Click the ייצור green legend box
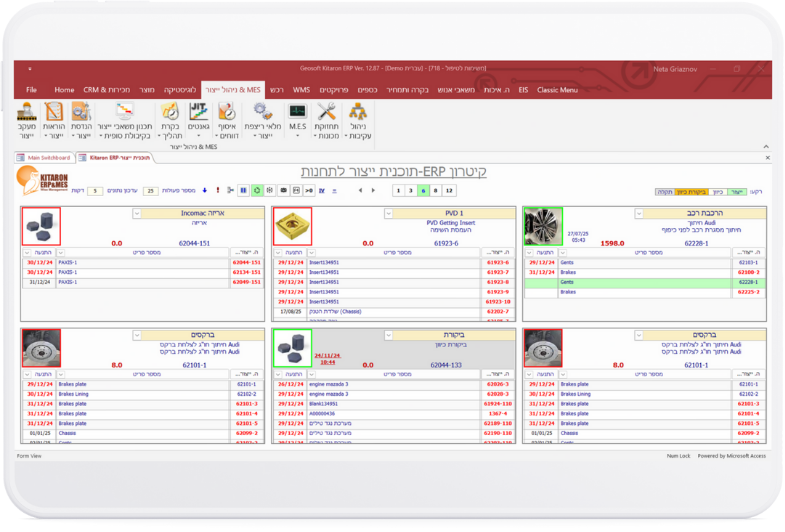The height and width of the screenshot is (532, 785). (737, 192)
